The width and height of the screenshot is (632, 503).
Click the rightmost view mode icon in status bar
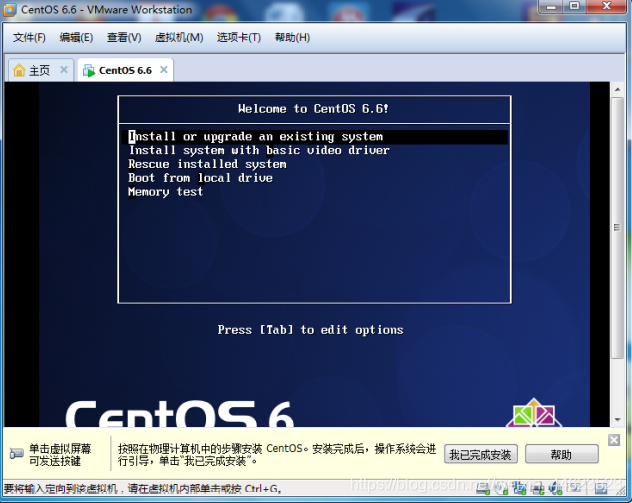[x=601, y=488]
